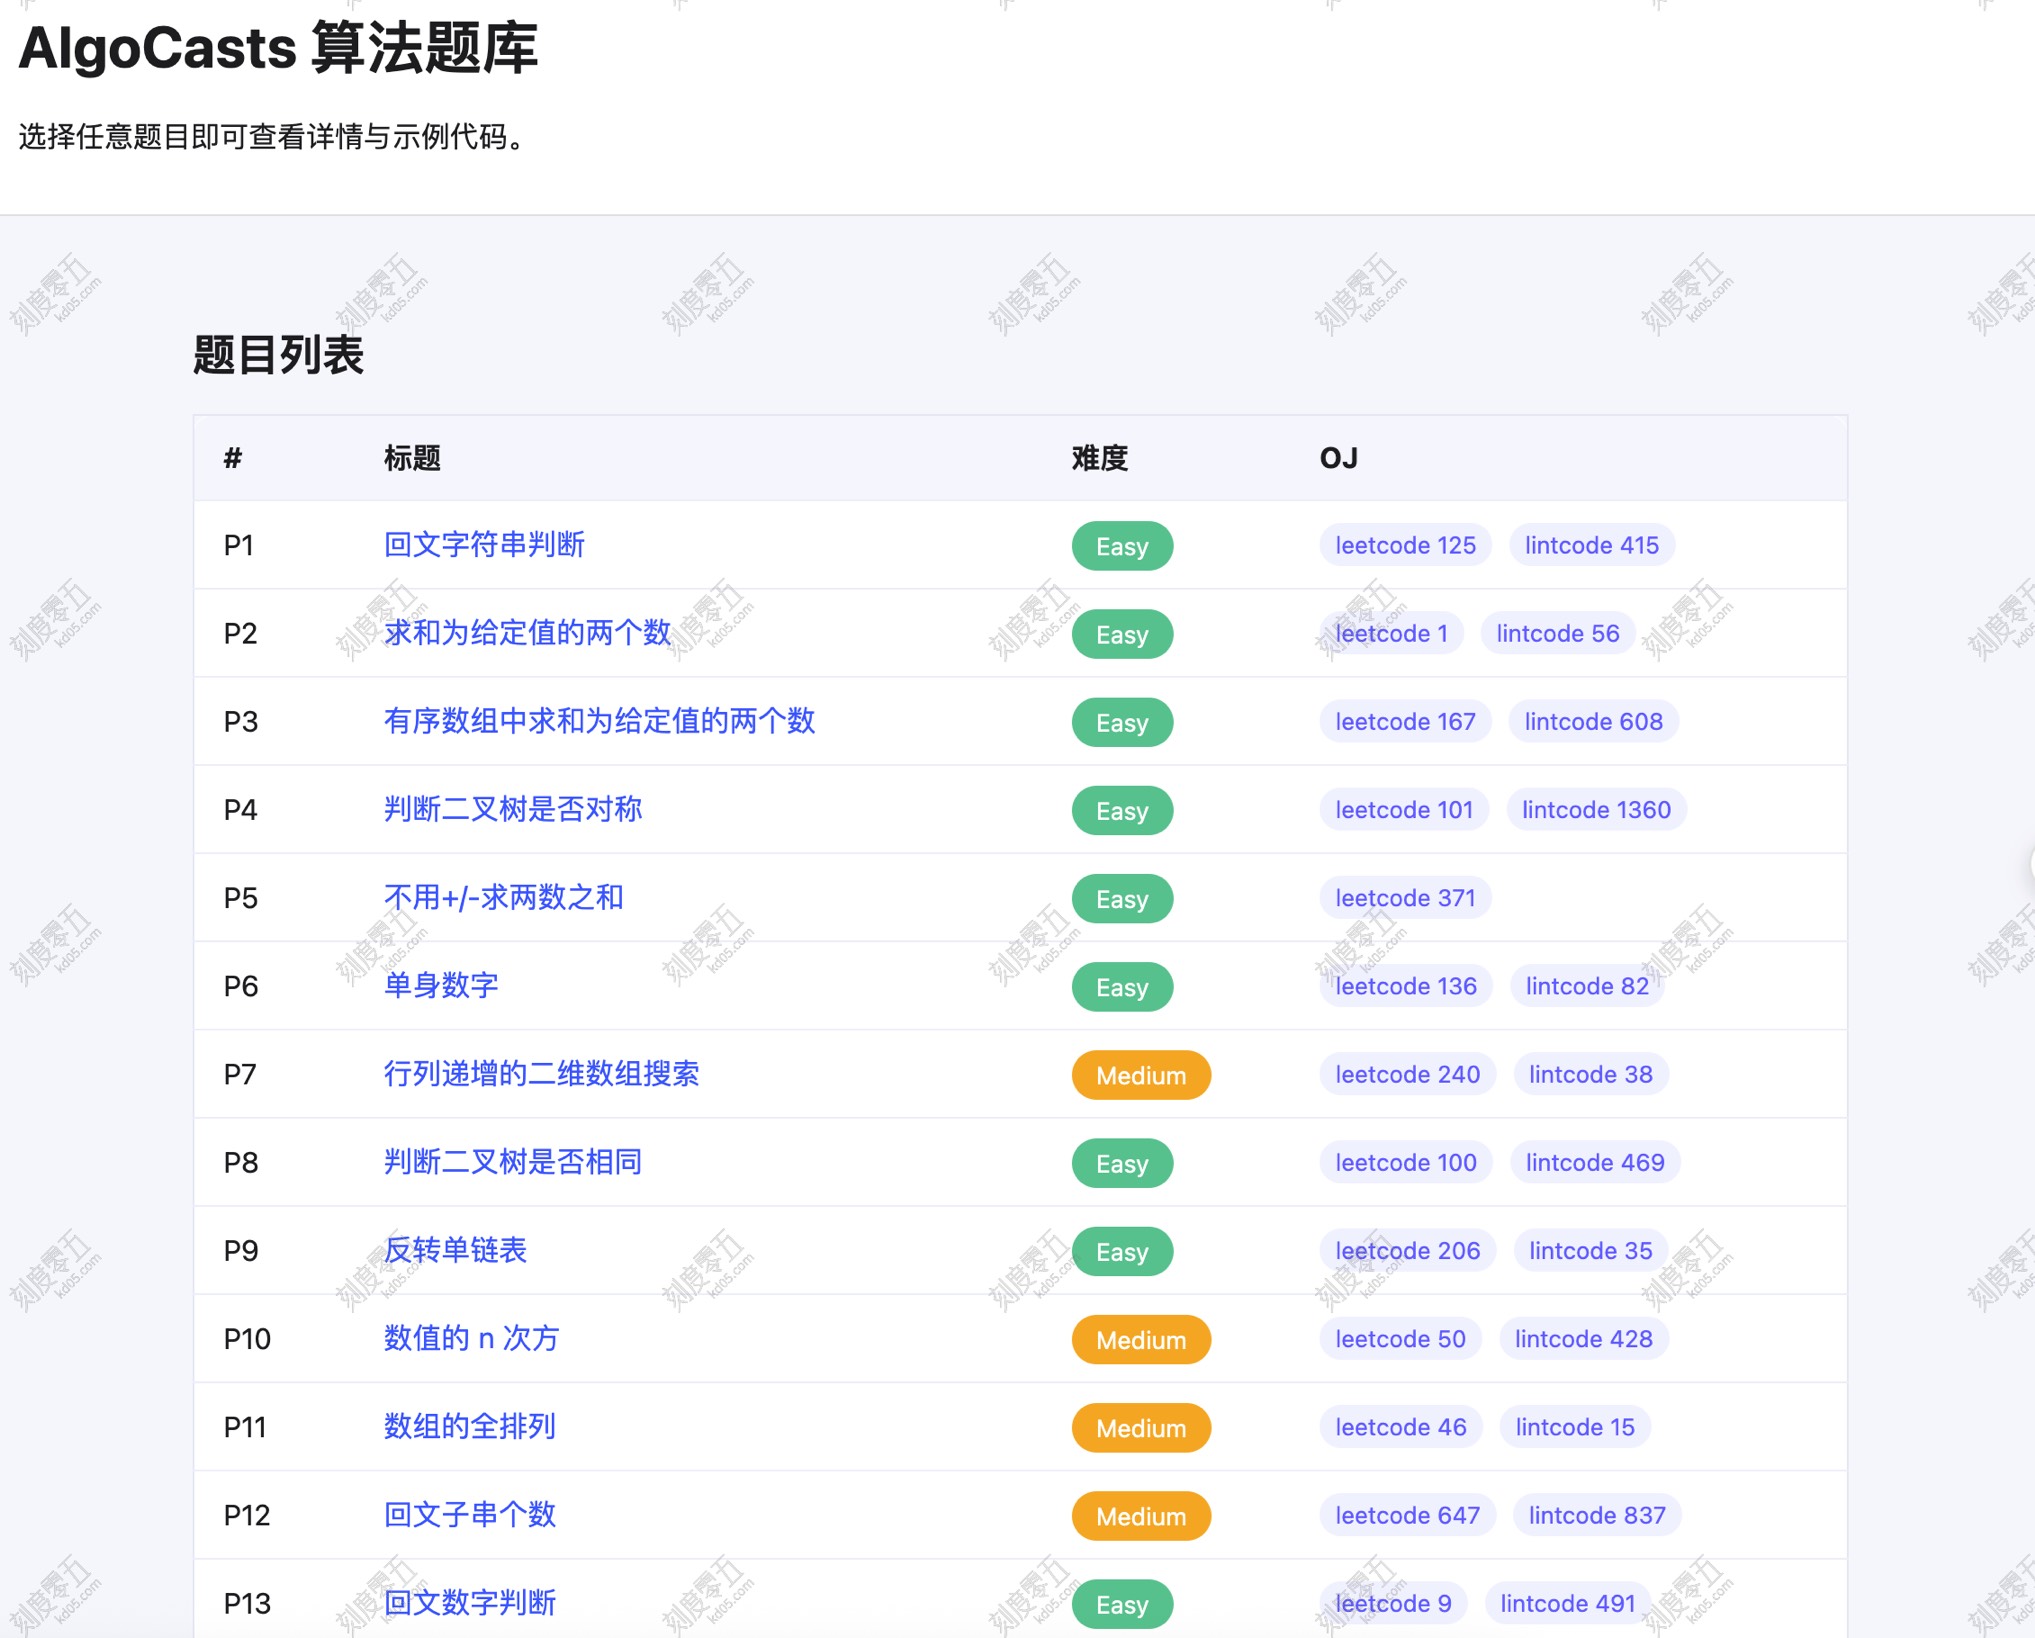Select the leetcode 240 badge
The image size is (2035, 1638).
click(x=1407, y=1074)
